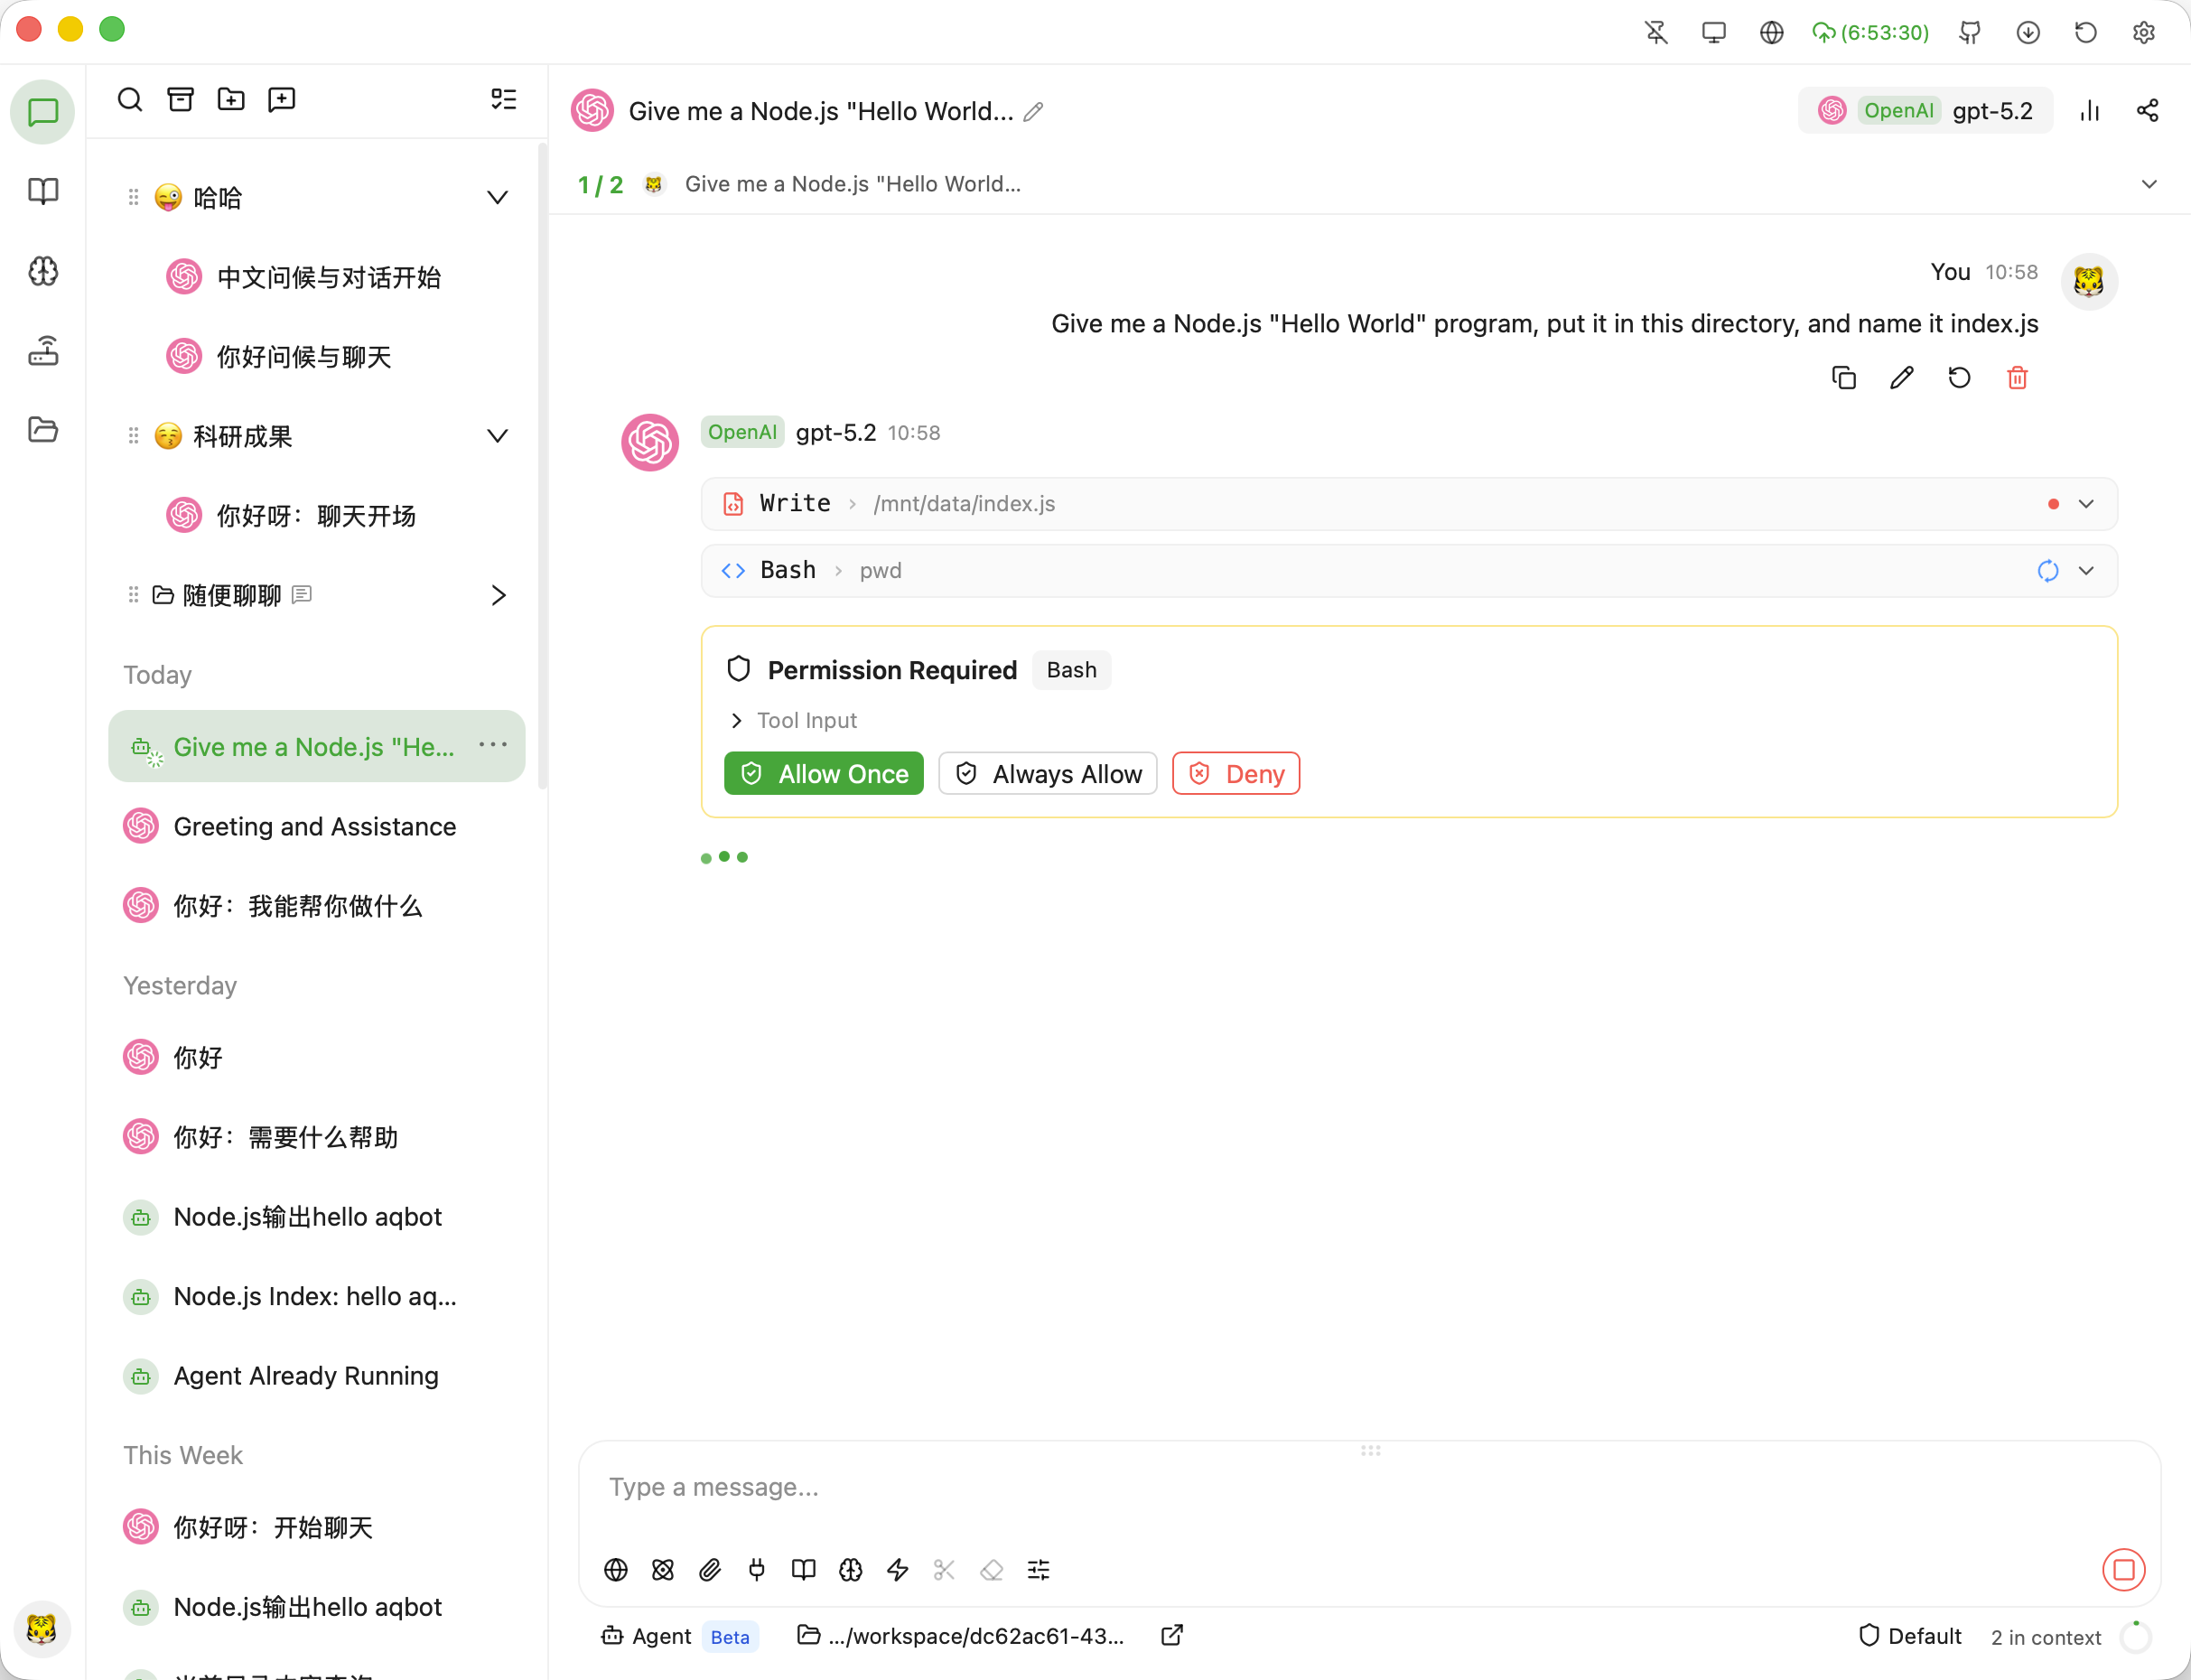Deny the Bash permission request

click(x=1235, y=772)
